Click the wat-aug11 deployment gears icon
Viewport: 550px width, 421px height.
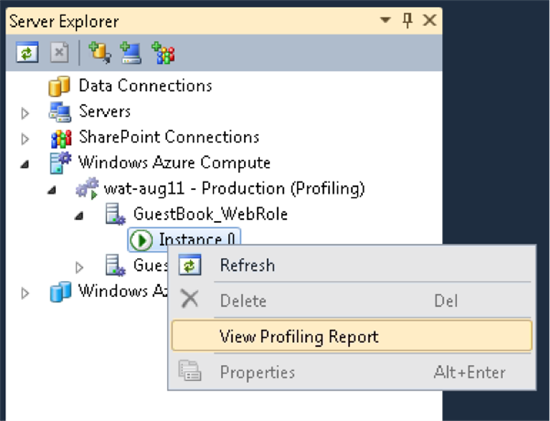[x=87, y=188]
